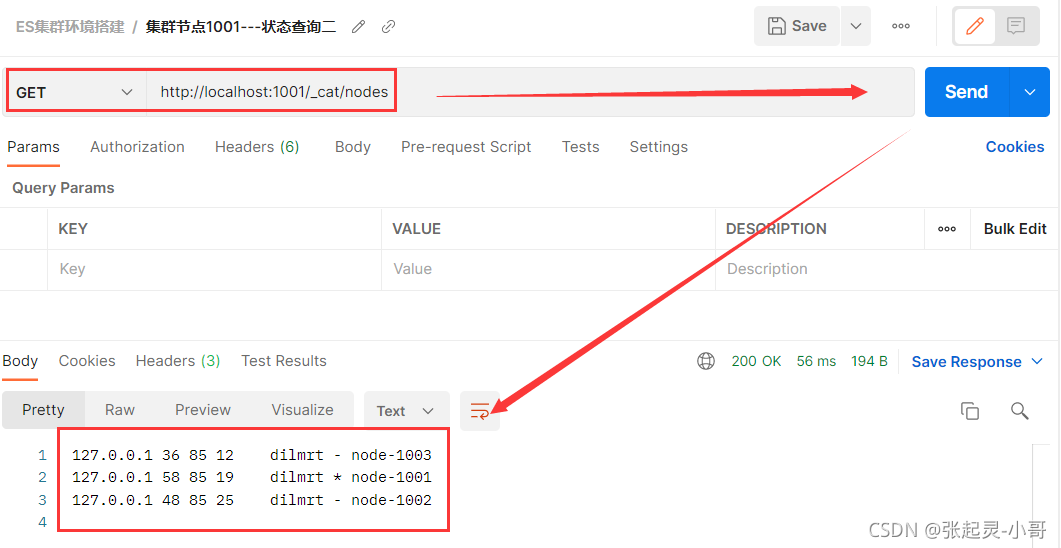Open the request Headers (6) tab
This screenshot has height=548, width=1061.
[257, 147]
